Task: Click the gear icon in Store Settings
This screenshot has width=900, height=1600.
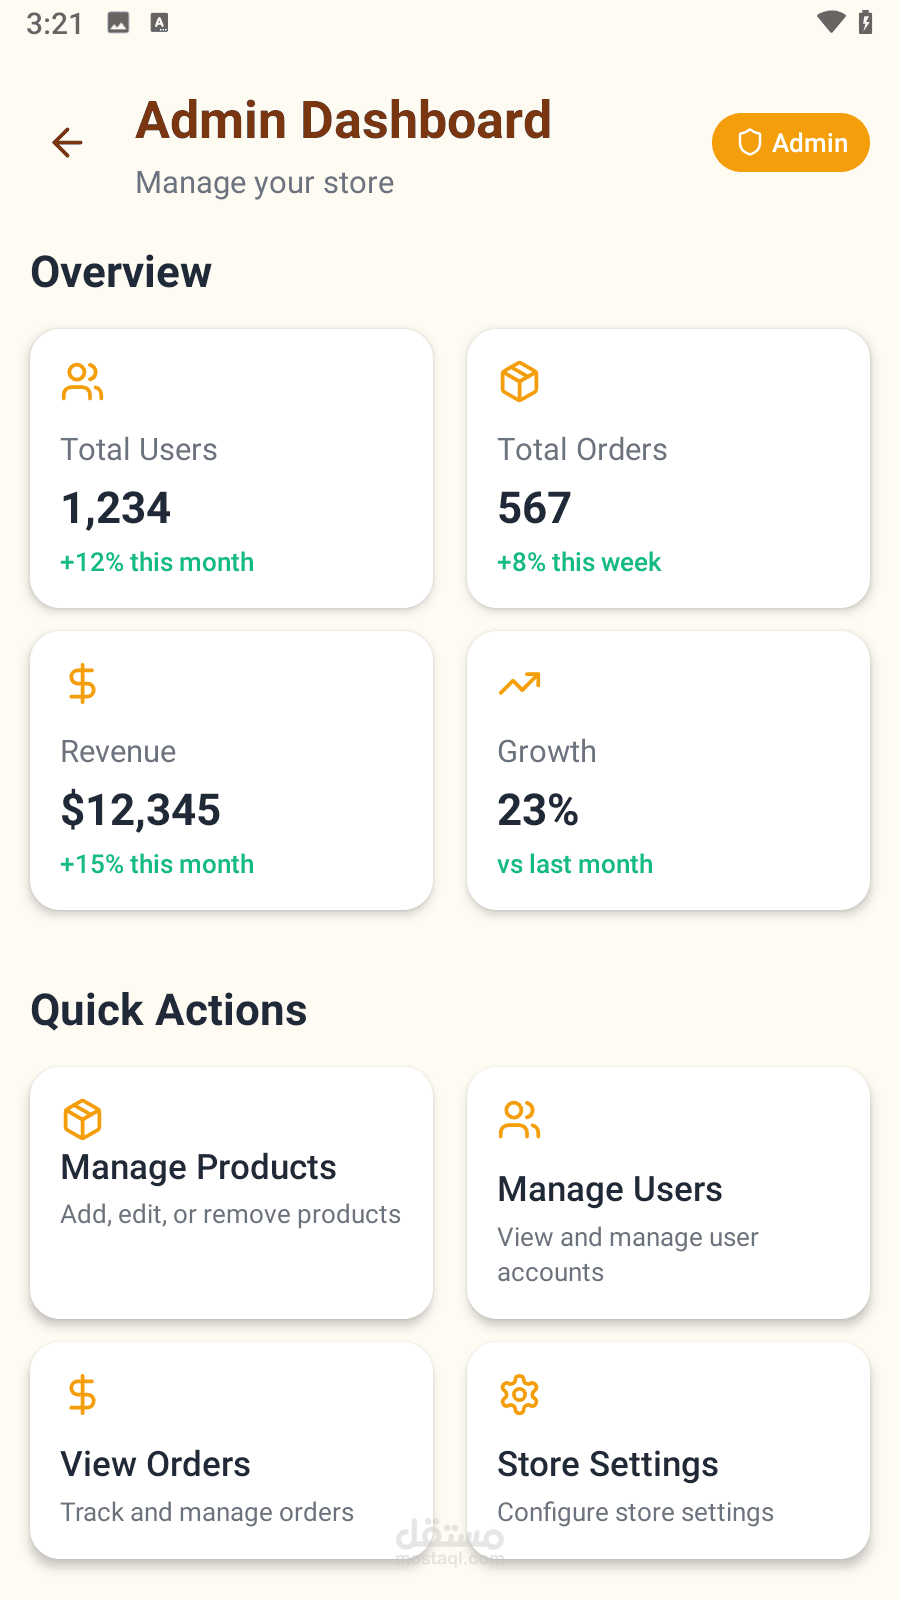Action: tap(519, 1394)
